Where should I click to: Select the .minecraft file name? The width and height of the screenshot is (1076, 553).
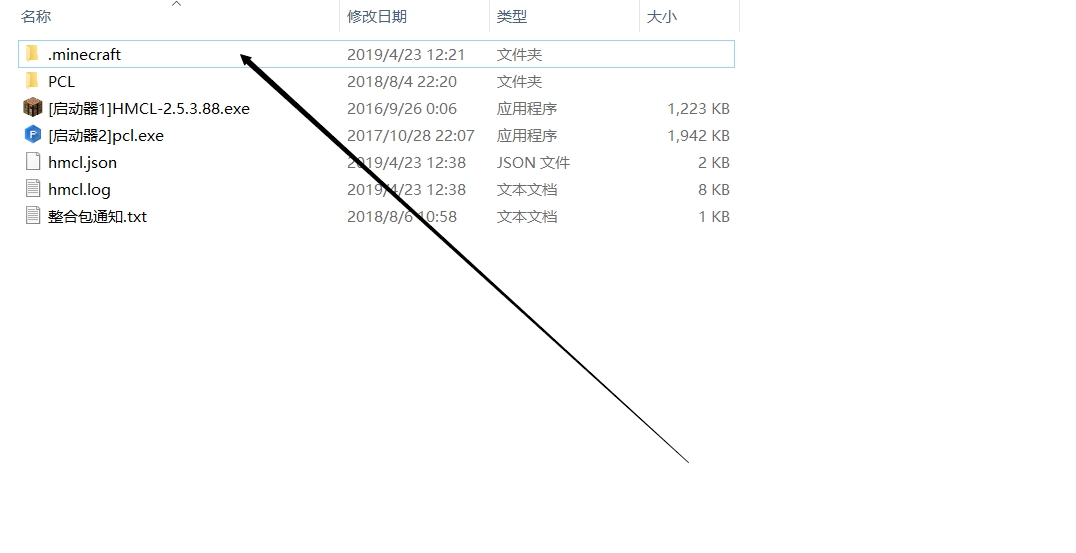84,54
